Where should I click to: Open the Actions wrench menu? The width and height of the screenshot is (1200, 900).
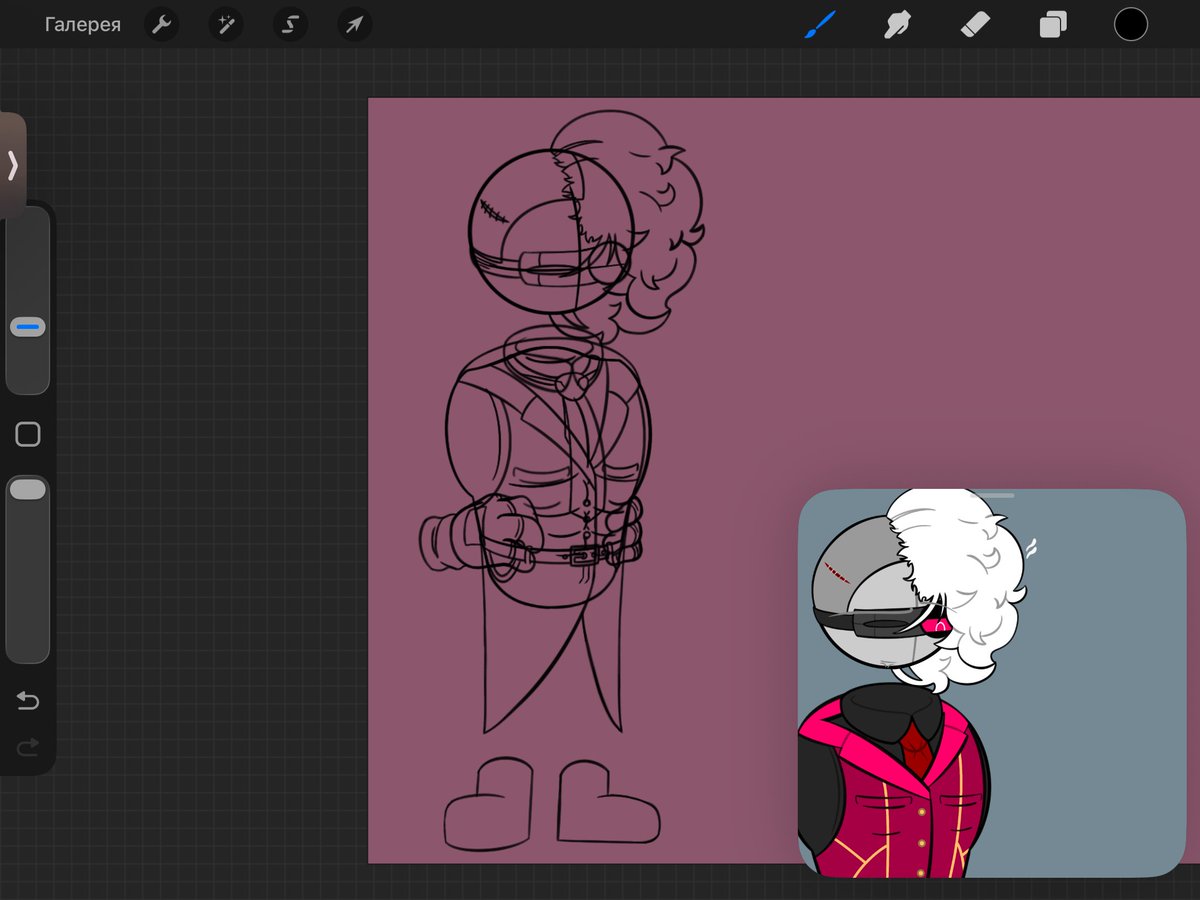(x=161, y=24)
